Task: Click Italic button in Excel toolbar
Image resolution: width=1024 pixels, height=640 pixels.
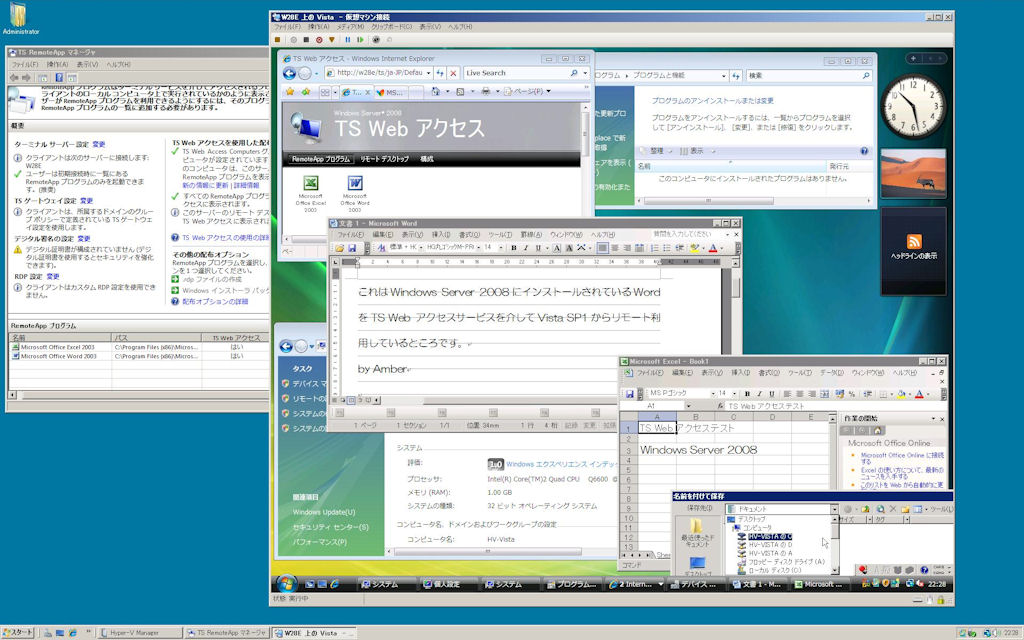Action: pyautogui.click(x=759, y=394)
